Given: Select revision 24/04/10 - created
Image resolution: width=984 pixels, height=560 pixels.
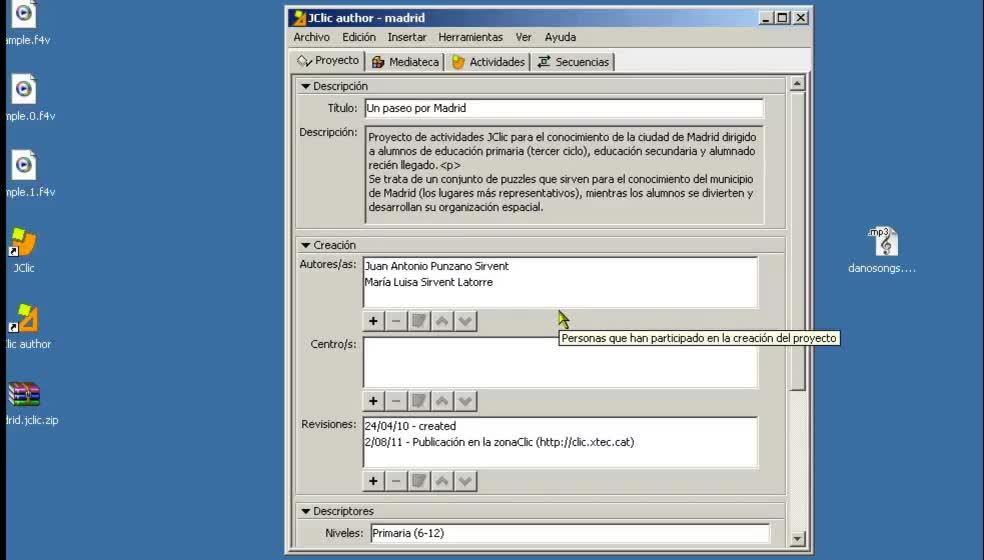Looking at the screenshot, I should coord(410,426).
